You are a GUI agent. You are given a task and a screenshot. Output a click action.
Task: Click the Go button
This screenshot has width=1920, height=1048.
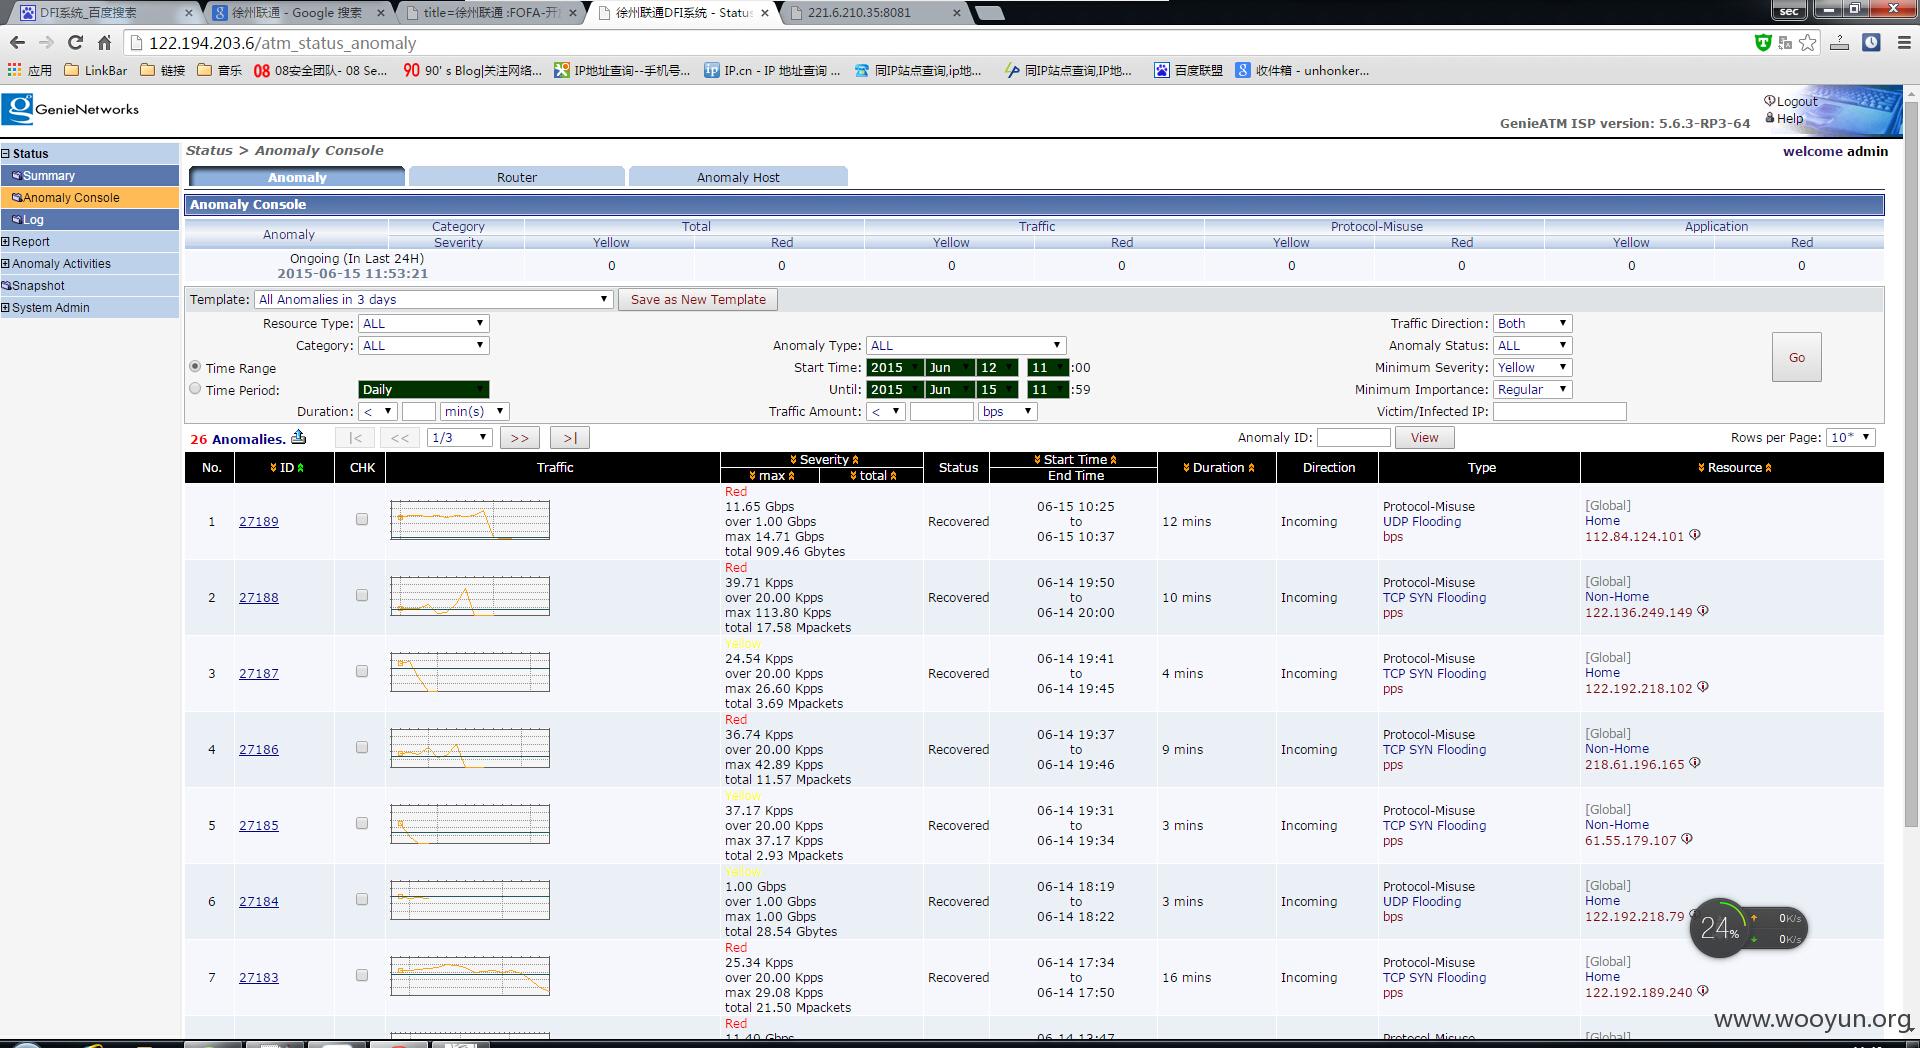pyautogui.click(x=1796, y=357)
